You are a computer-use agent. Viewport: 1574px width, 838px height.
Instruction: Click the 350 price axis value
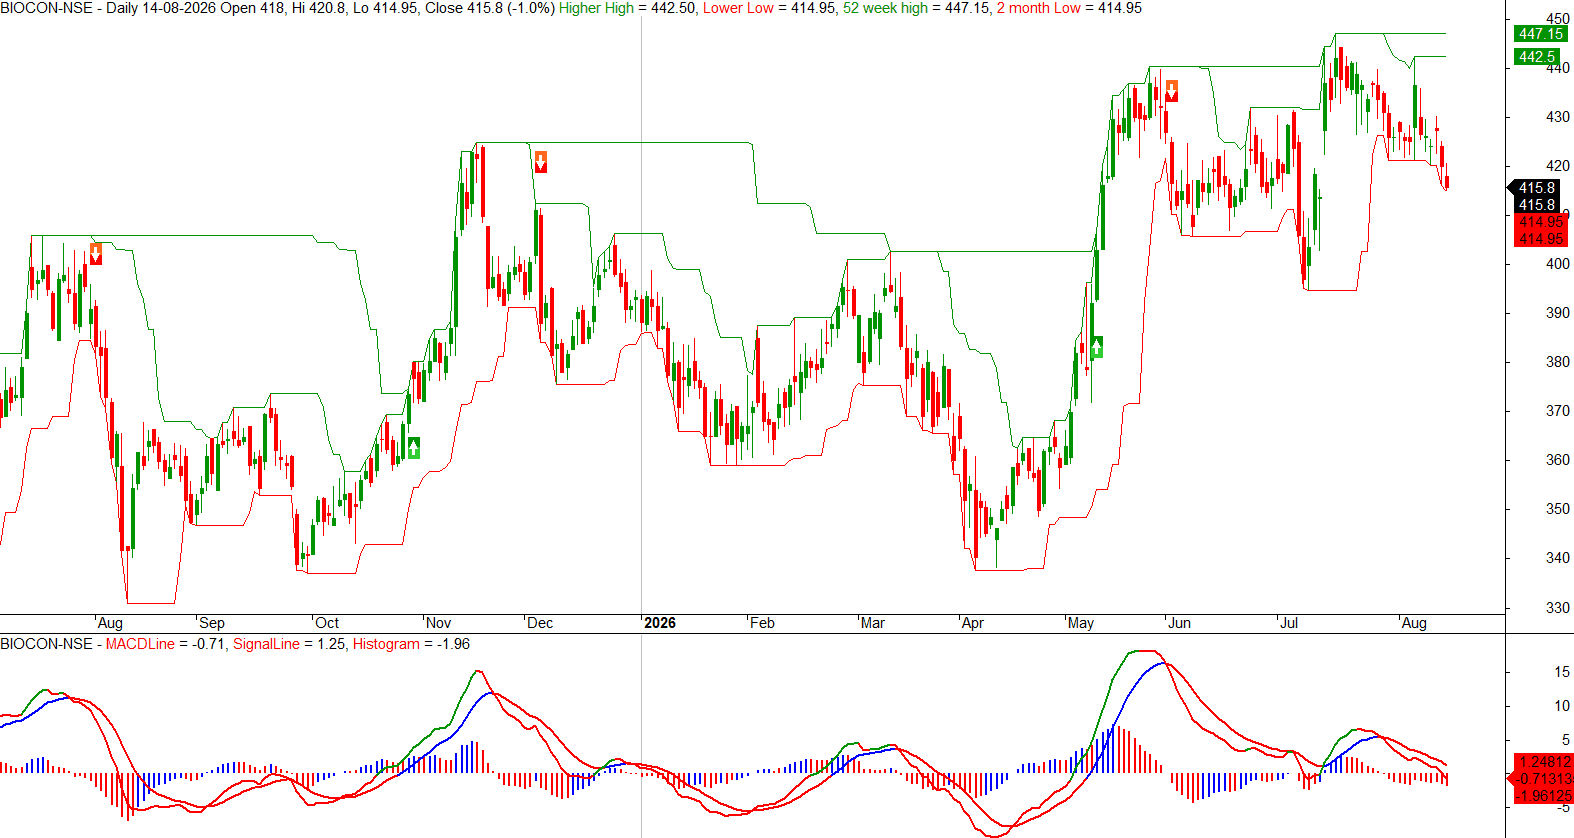[x=1558, y=509]
